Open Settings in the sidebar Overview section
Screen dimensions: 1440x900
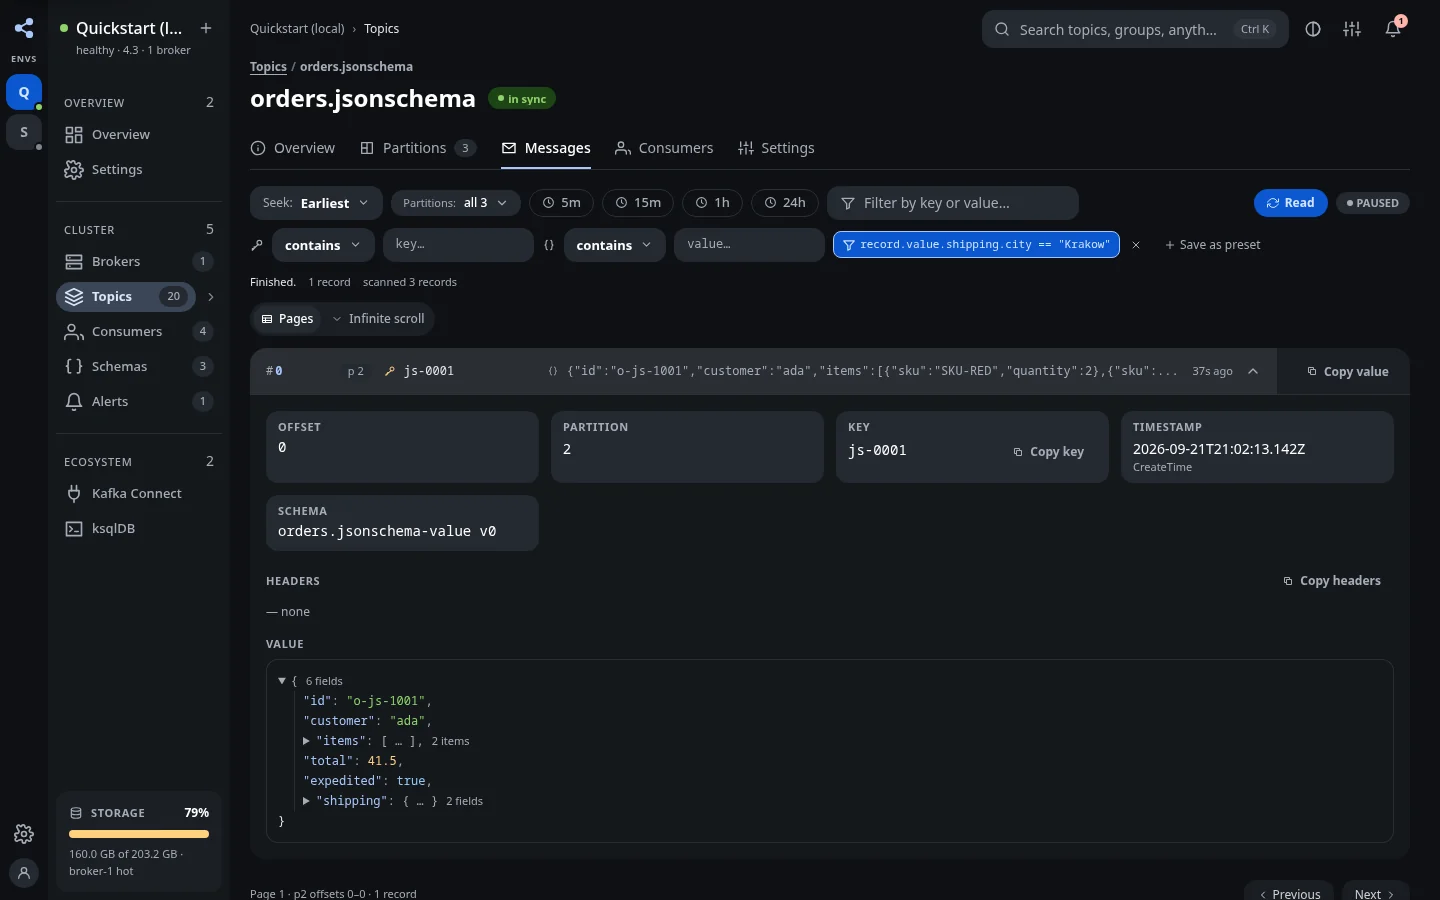139,169
